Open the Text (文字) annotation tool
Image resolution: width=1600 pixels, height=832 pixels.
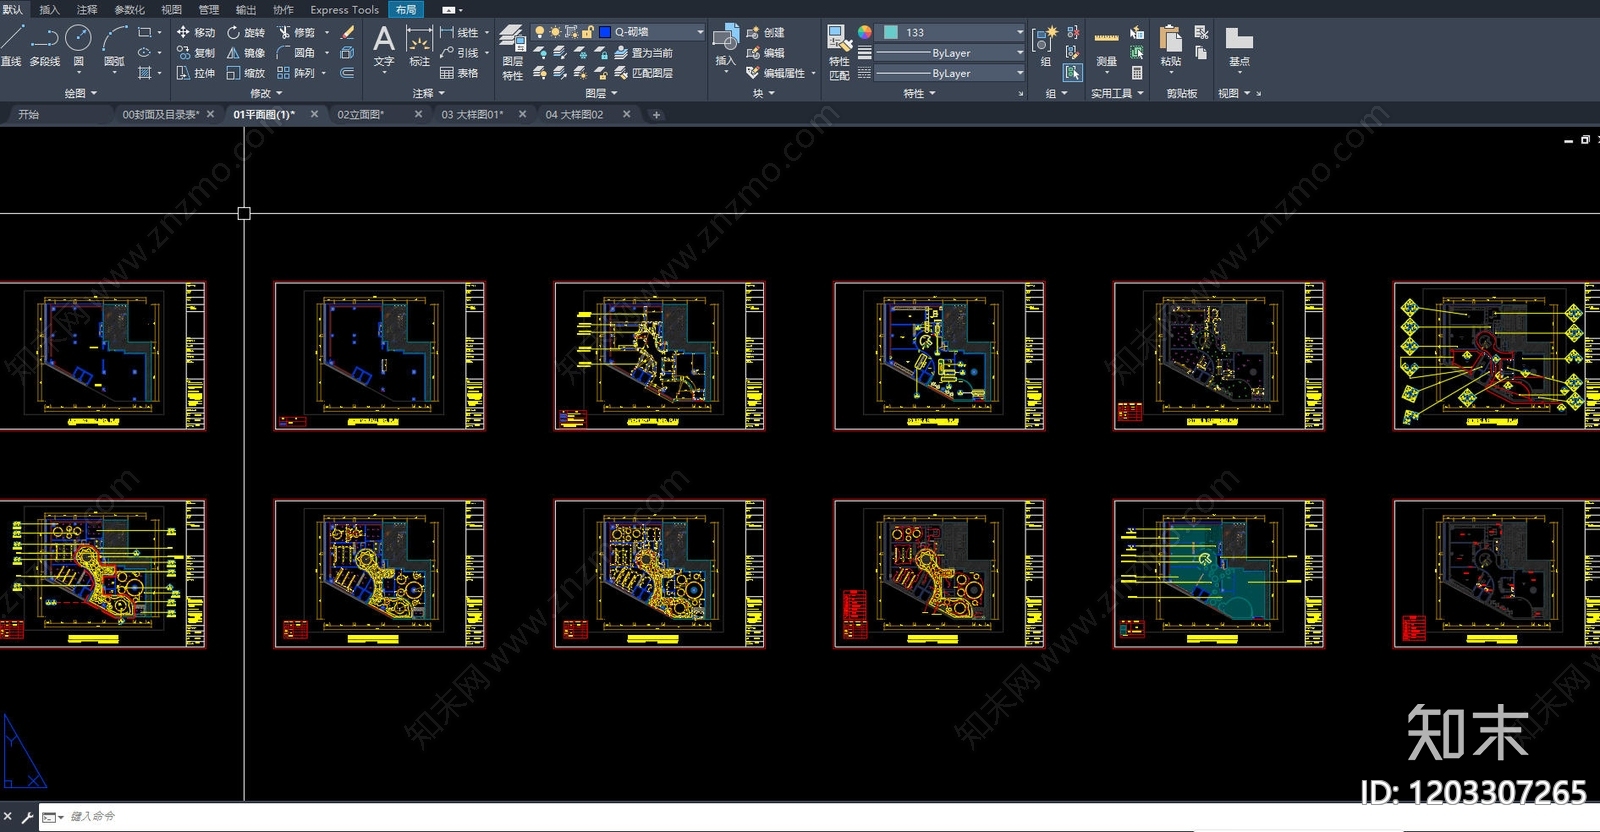[x=384, y=46]
